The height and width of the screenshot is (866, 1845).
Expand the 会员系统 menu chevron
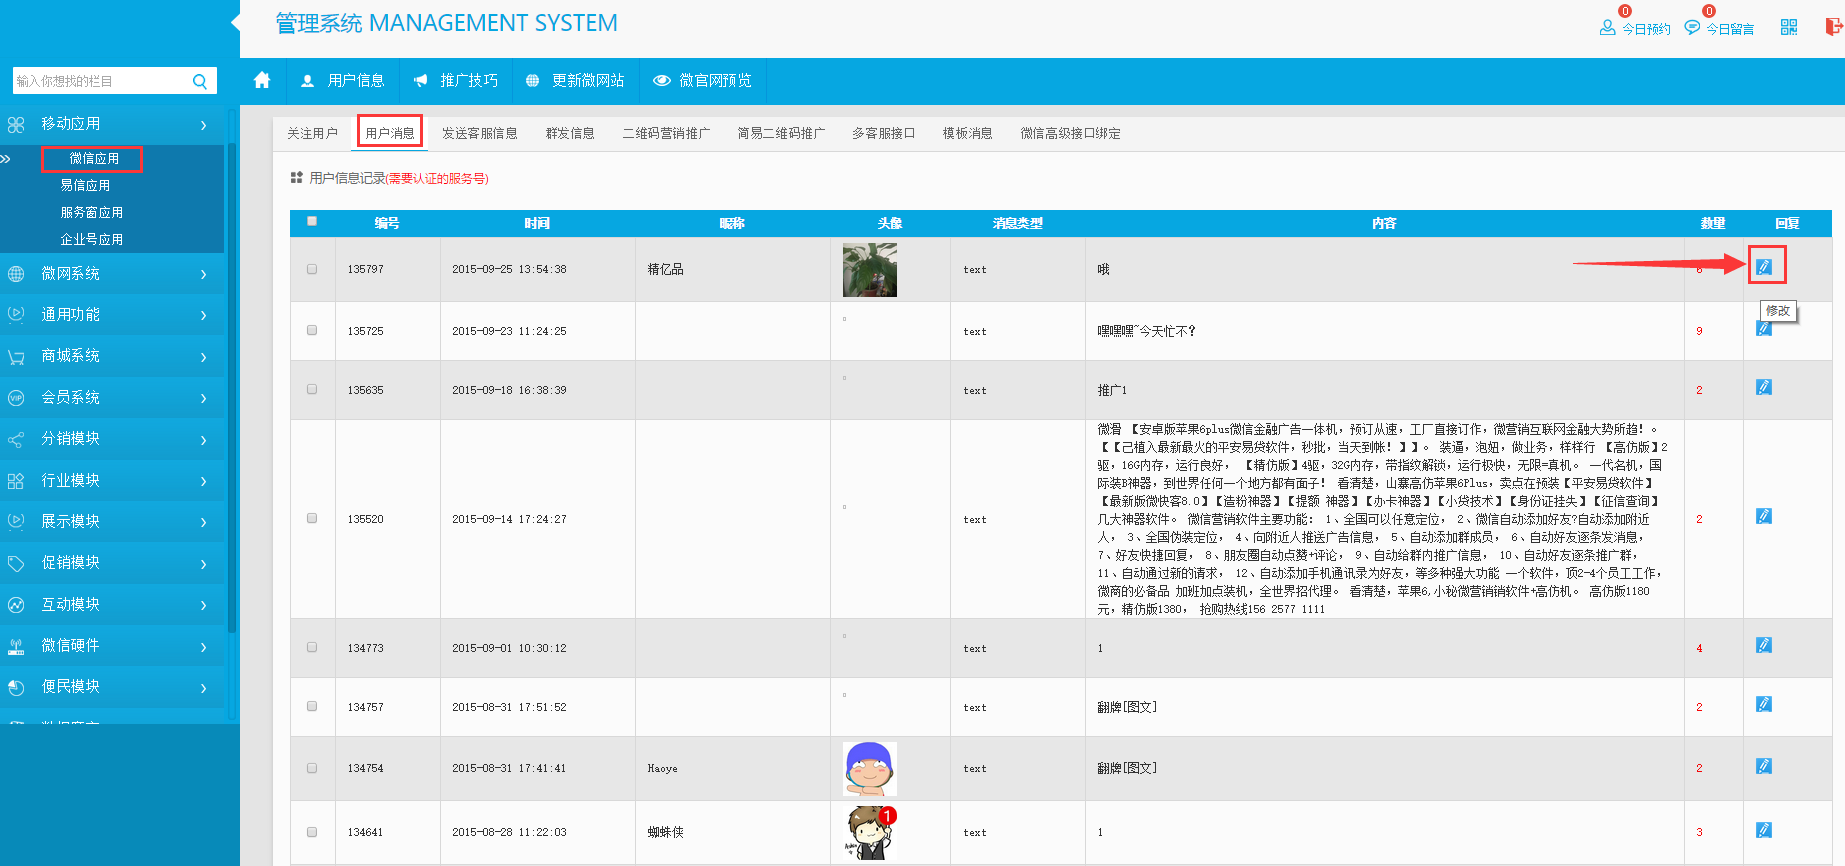(x=204, y=398)
